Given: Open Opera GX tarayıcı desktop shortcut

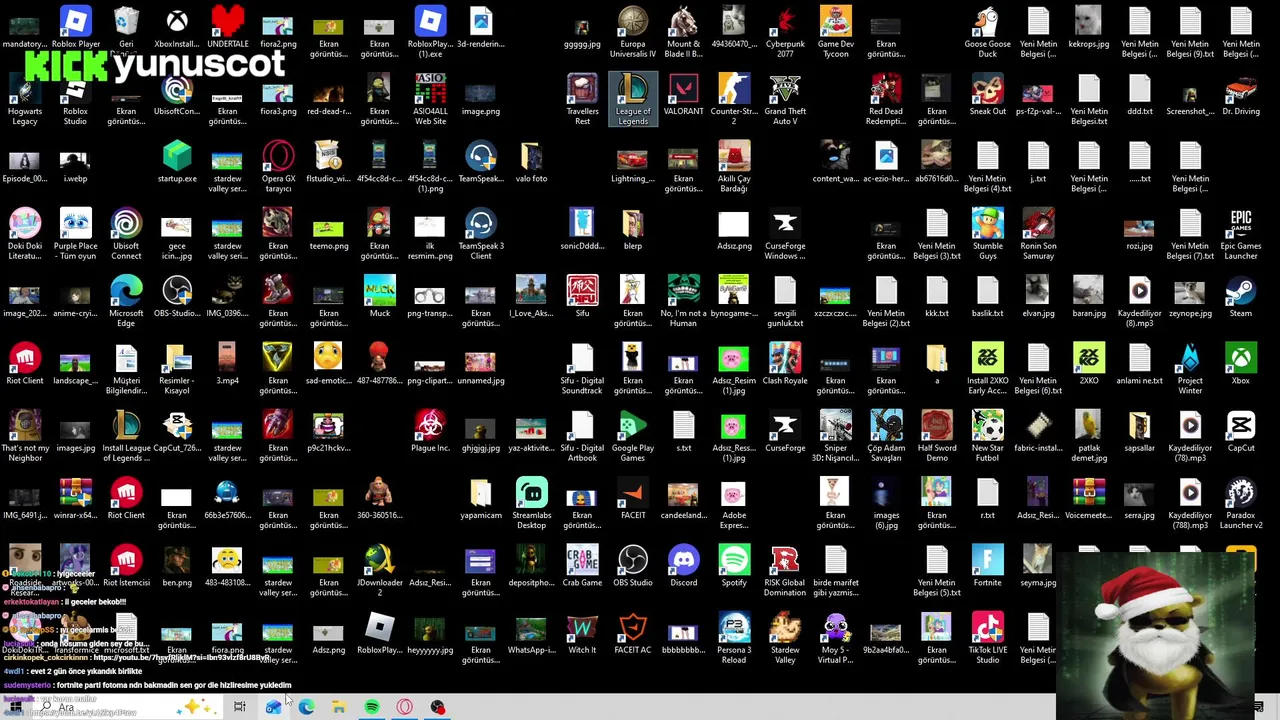Looking at the screenshot, I should tap(278, 167).
